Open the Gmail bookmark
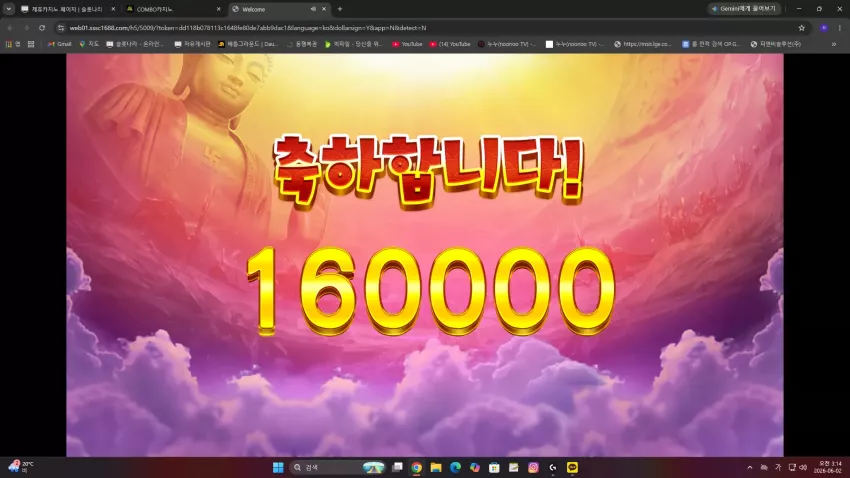 [x=60, y=44]
